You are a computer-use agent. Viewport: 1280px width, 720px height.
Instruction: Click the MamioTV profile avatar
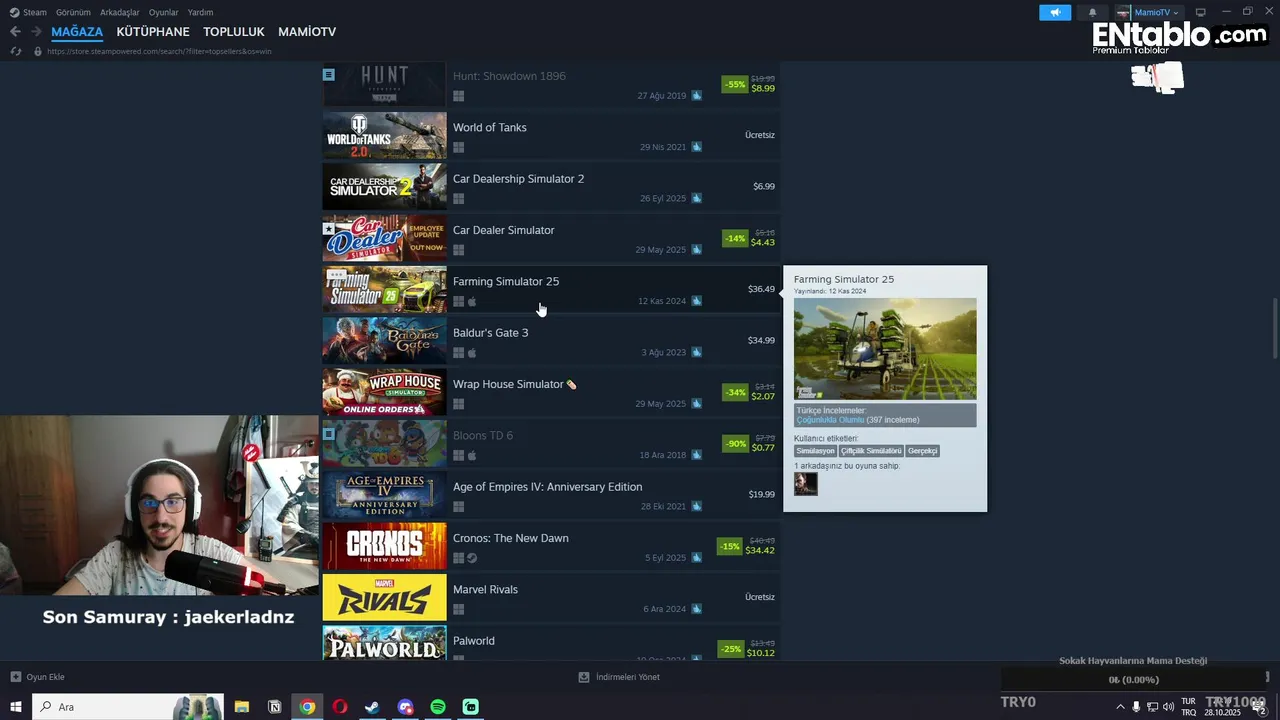(x=1124, y=12)
